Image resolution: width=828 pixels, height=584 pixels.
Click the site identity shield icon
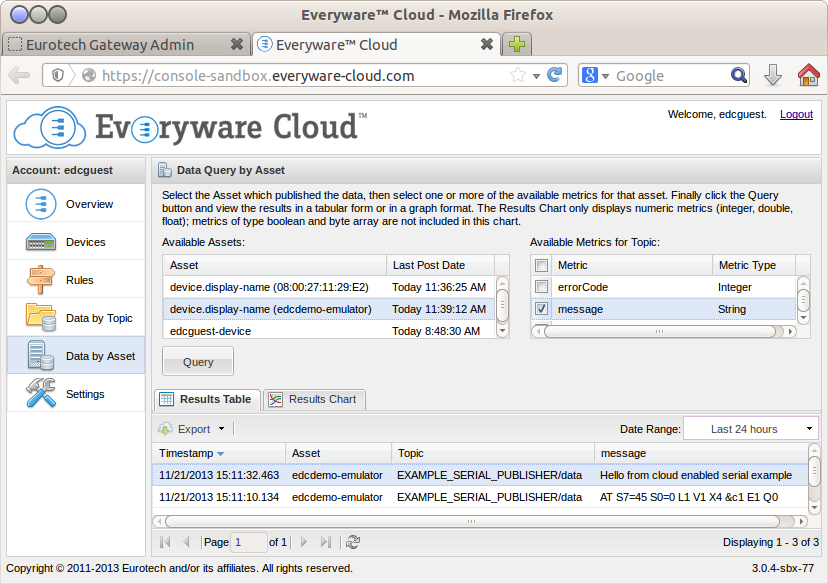point(58,76)
